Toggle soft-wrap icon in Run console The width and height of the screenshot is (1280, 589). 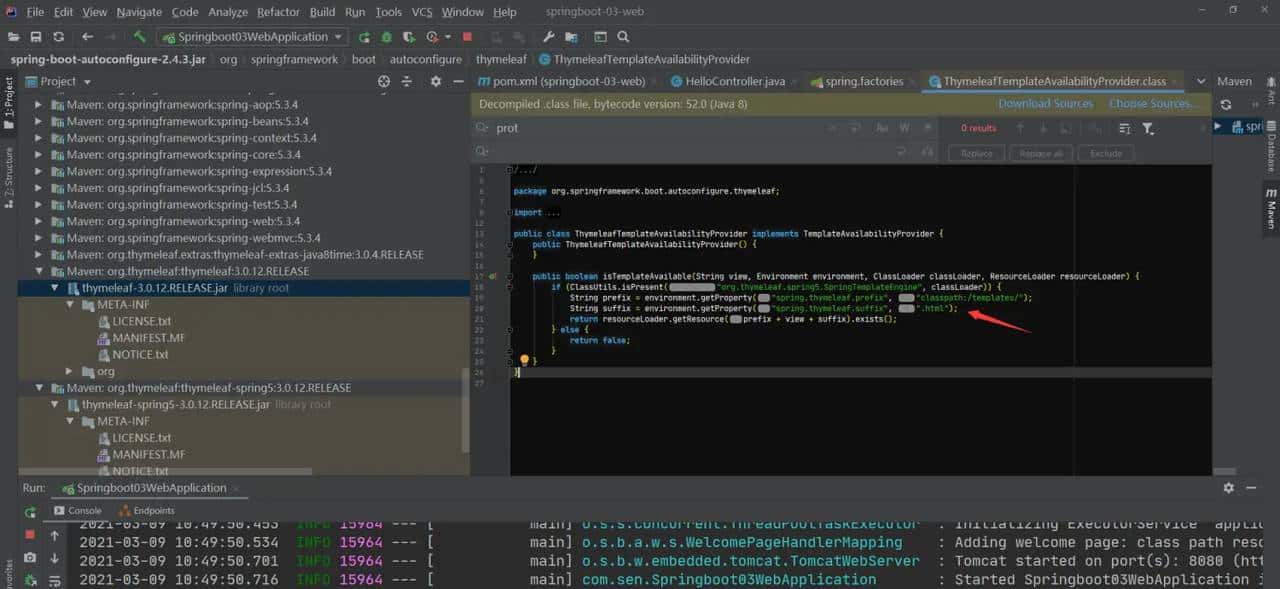(54, 579)
